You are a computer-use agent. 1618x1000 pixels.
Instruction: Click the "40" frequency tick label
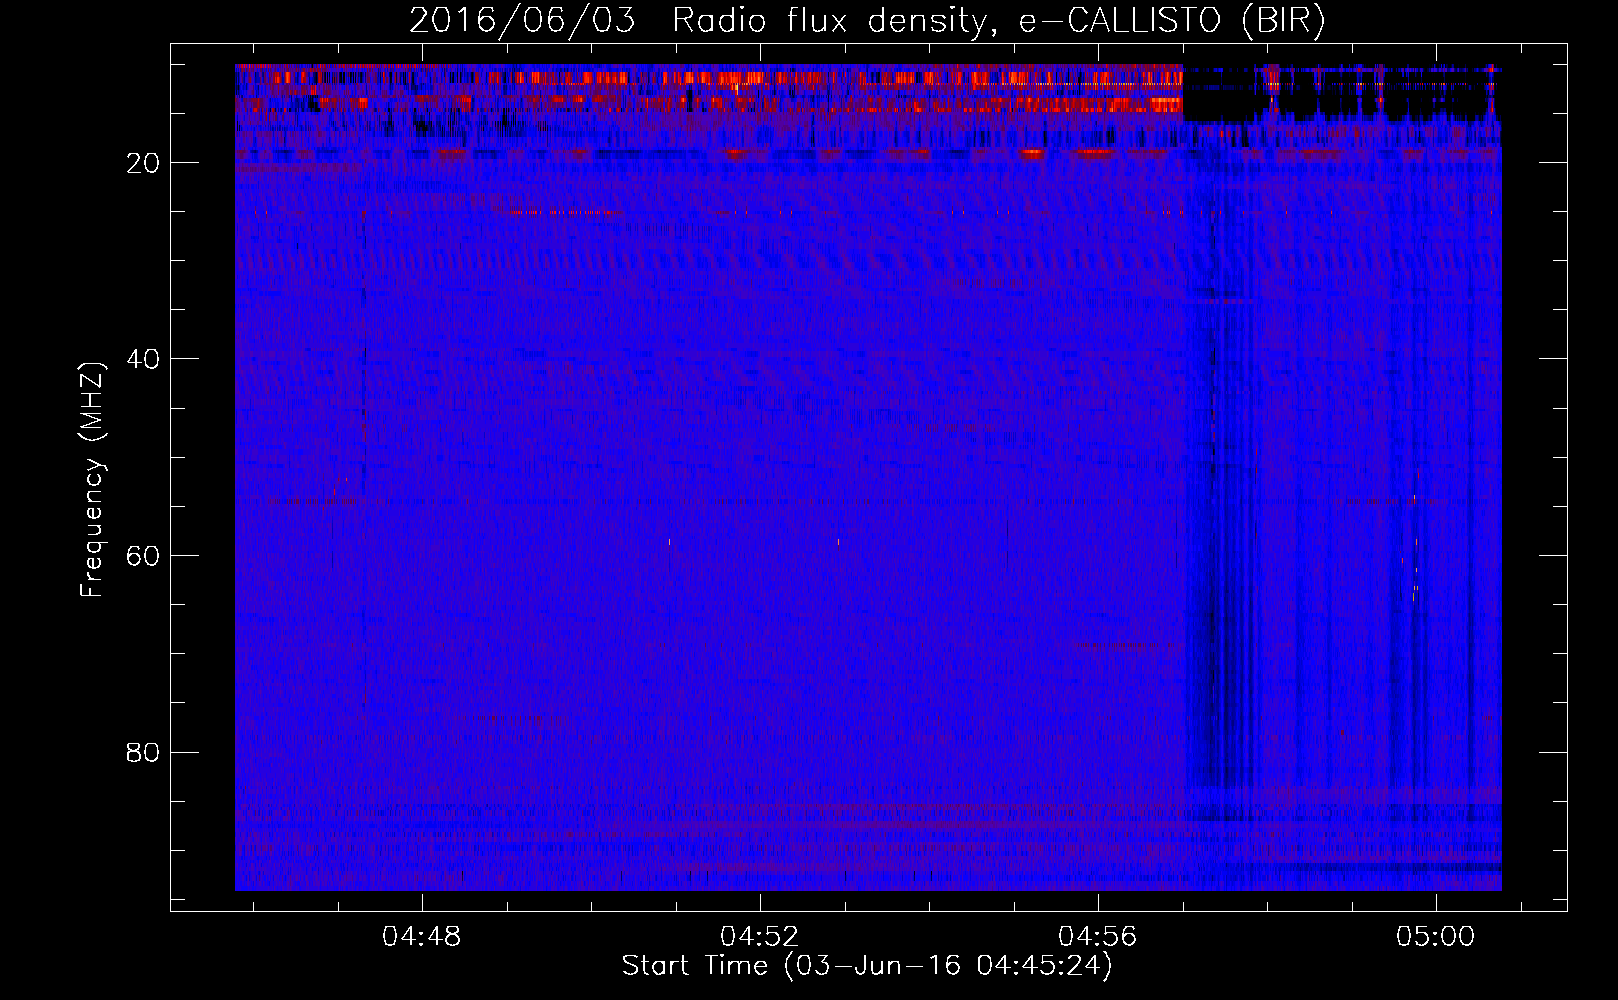[144, 359]
